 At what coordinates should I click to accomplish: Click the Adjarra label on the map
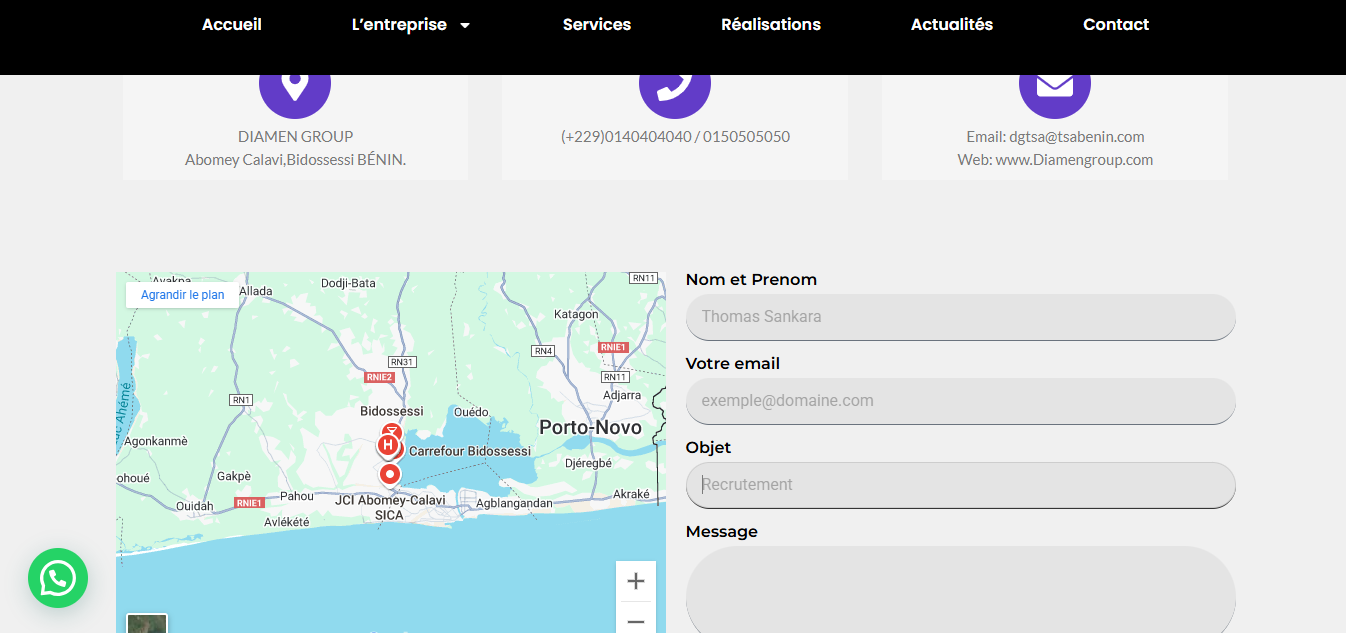622,395
